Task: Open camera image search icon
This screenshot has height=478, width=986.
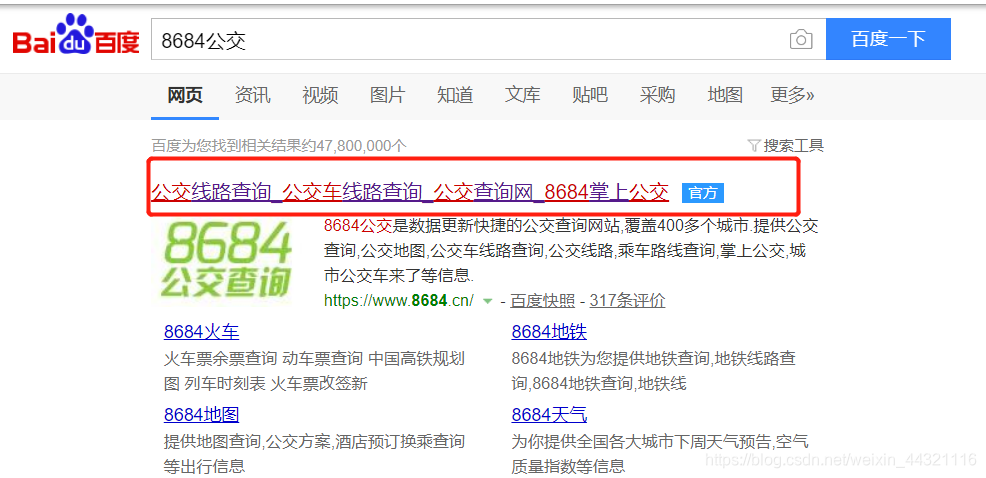Action: click(800, 40)
